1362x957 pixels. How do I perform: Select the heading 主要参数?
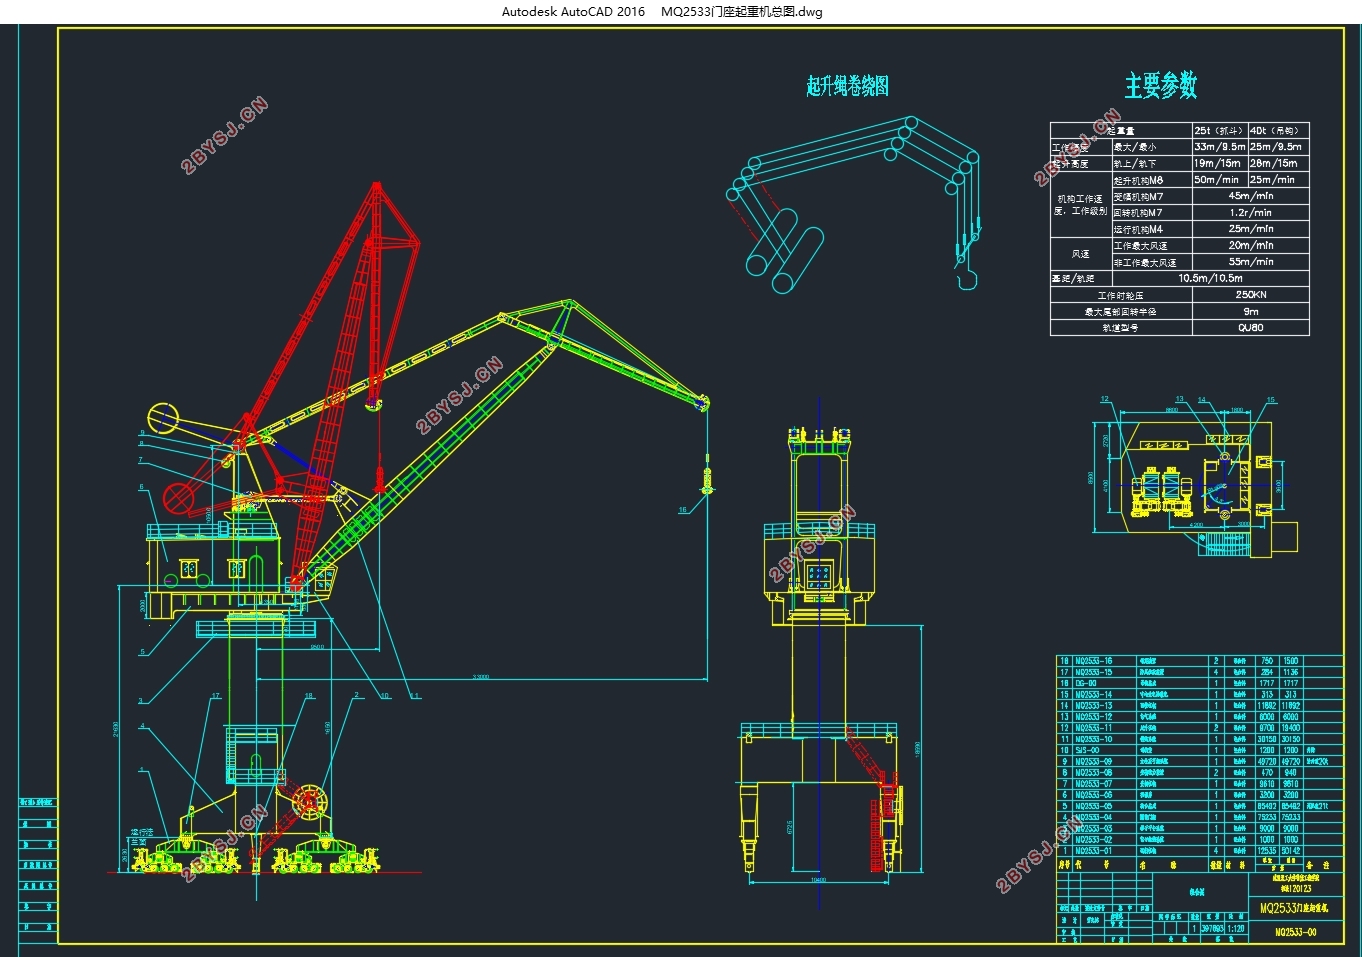(1161, 85)
